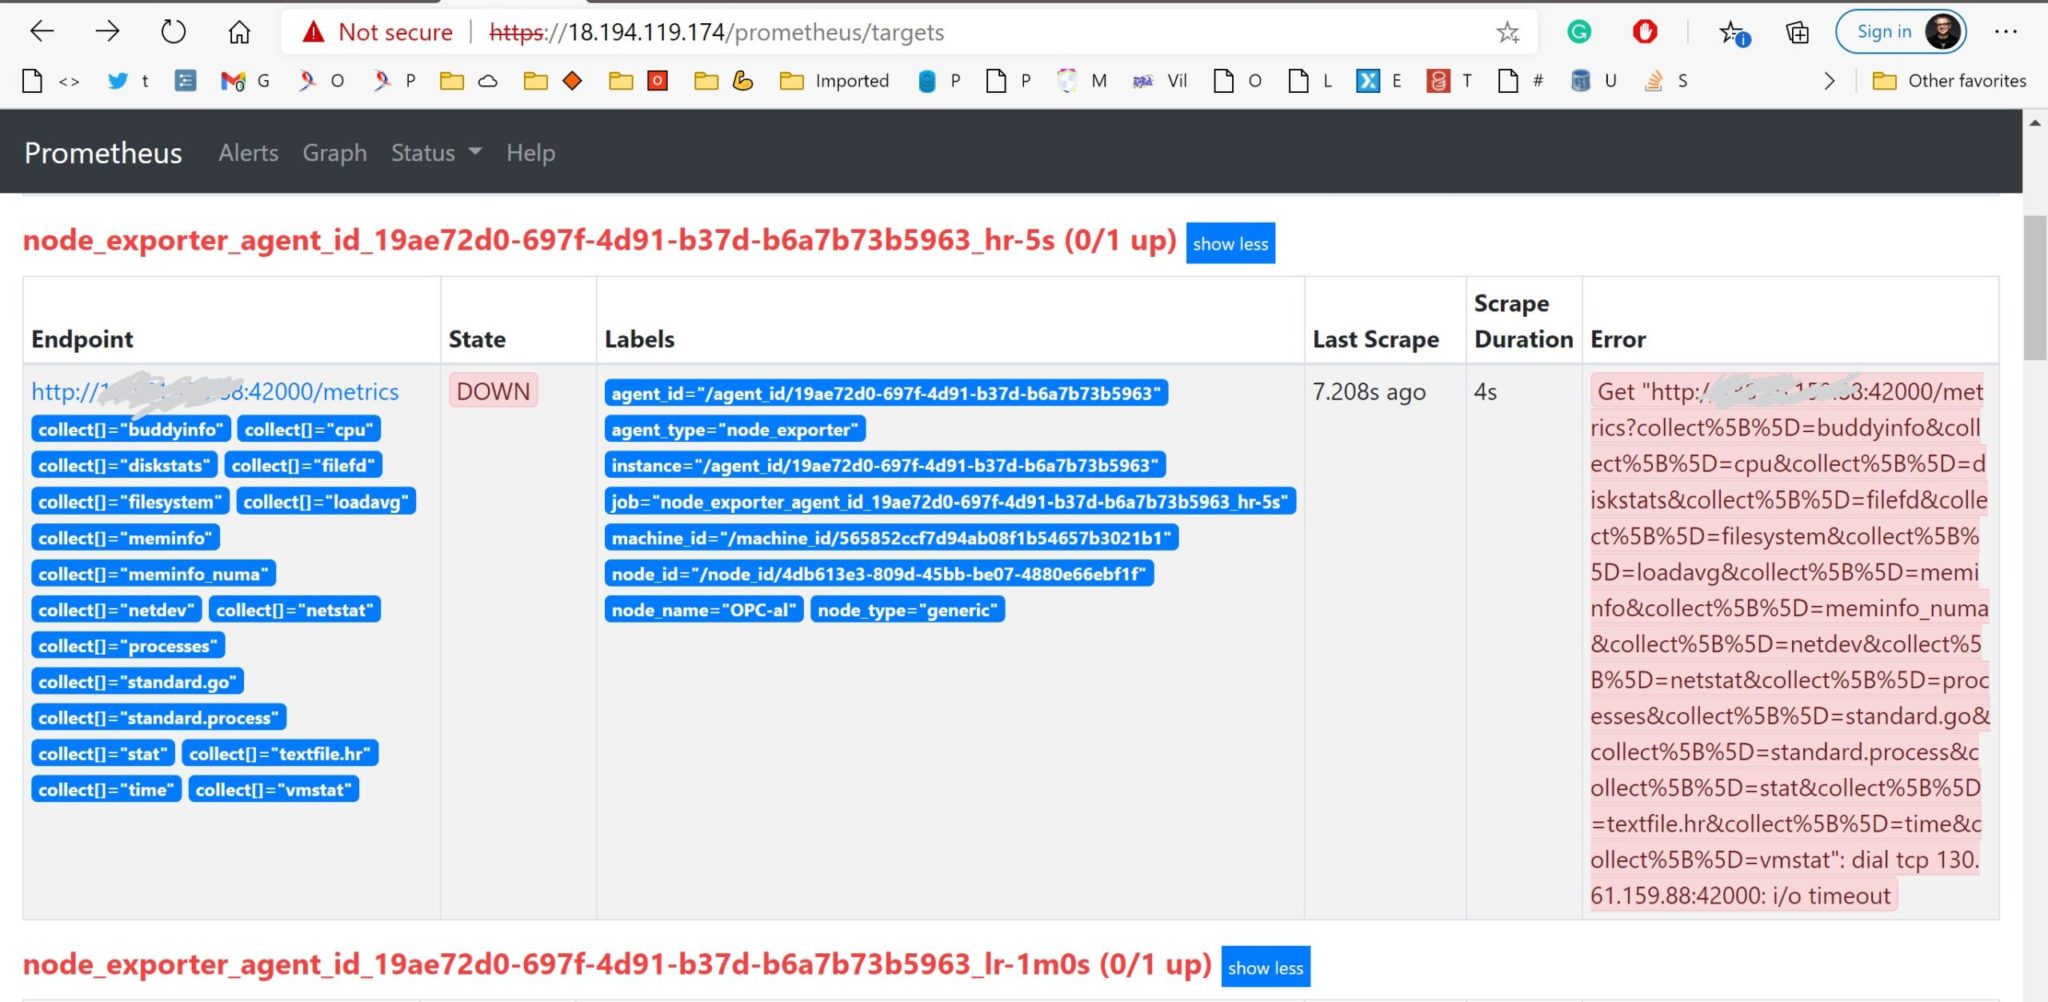Click show less for lr-1m0s job
This screenshot has width=2048, height=1002.
click(1265, 968)
